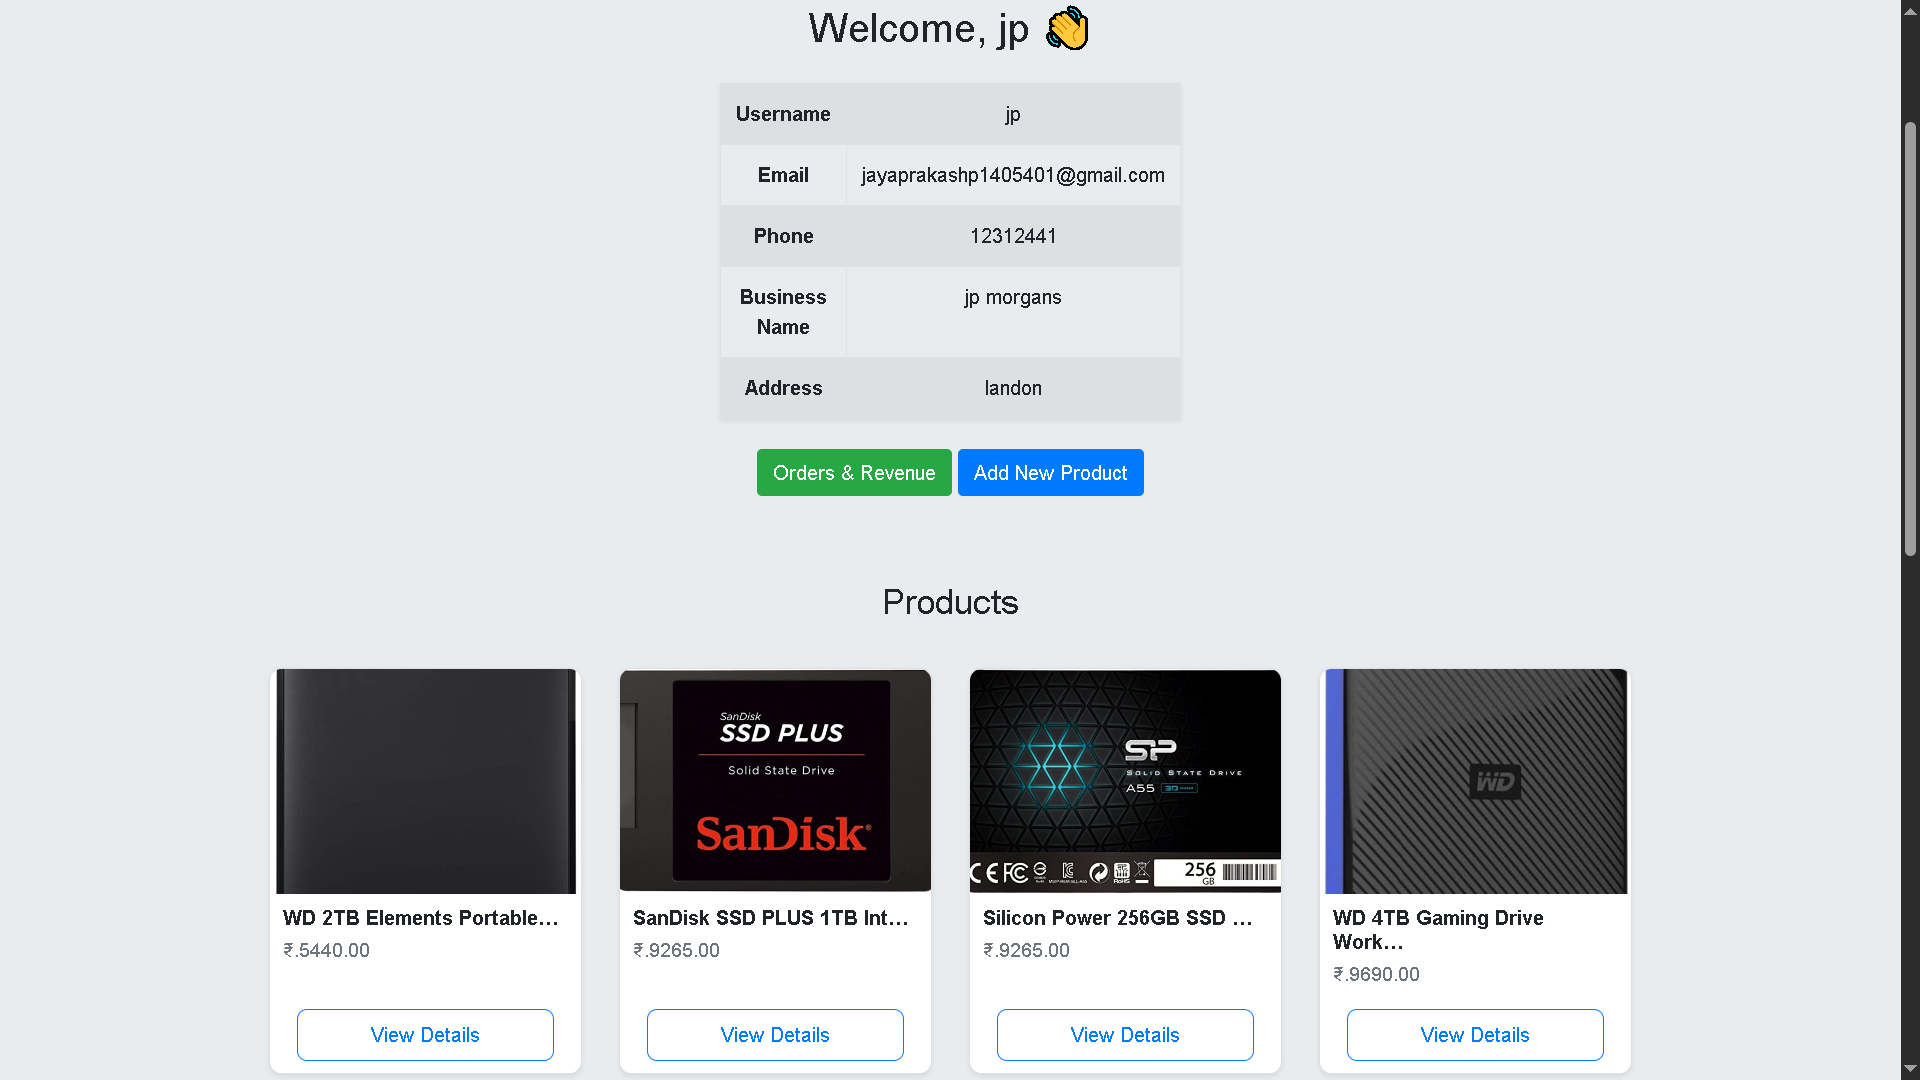1920x1080 pixels.
Task: Click the phone number 12312441
Action: (x=1012, y=236)
